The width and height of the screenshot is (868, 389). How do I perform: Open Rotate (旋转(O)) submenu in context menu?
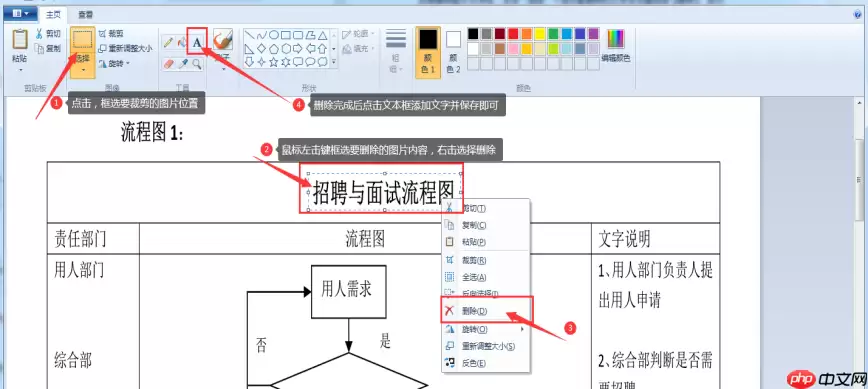pos(486,329)
